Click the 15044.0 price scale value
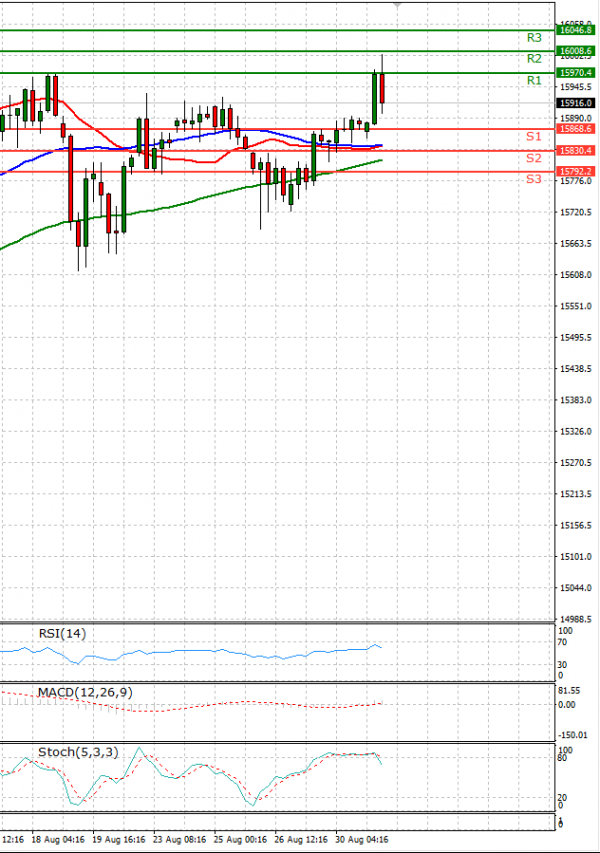 pos(576,588)
